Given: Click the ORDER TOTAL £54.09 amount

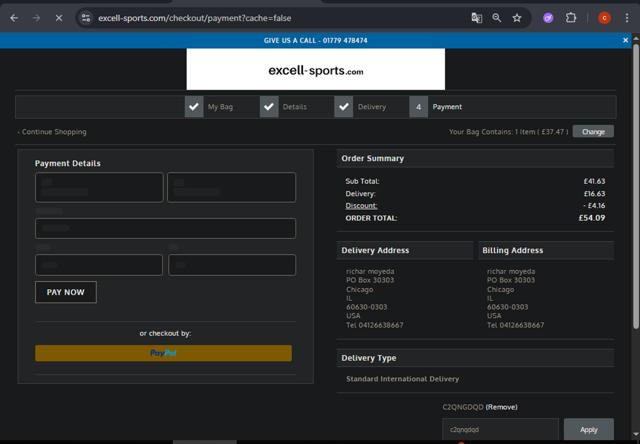Looking at the screenshot, I should pyautogui.click(x=592, y=218).
